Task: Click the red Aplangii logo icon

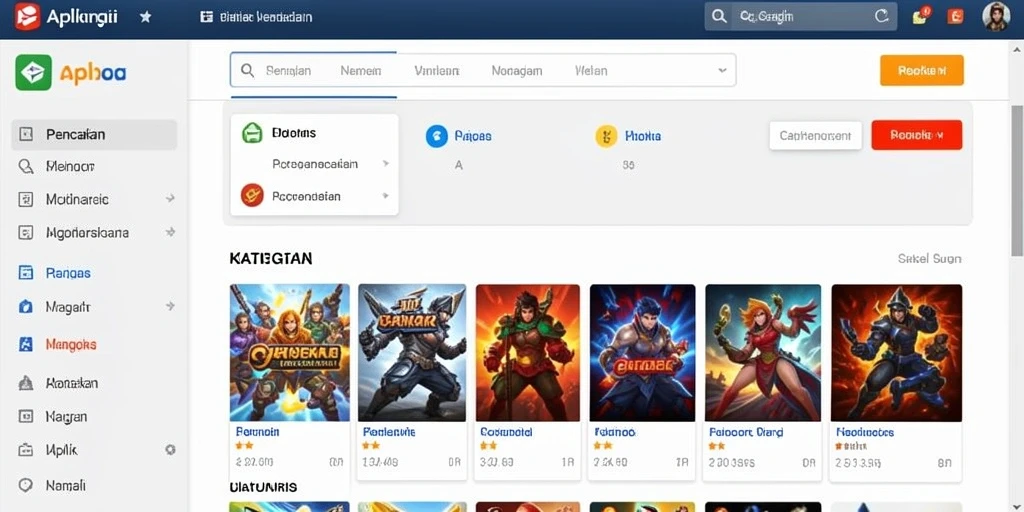Action: 27,16
